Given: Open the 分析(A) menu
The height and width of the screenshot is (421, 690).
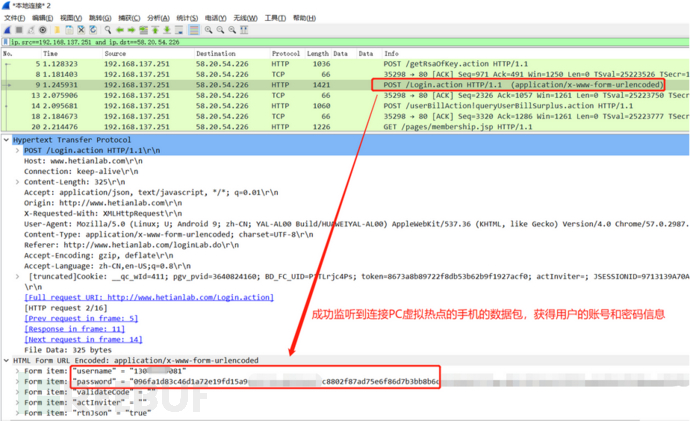Looking at the screenshot, I should click(x=158, y=18).
